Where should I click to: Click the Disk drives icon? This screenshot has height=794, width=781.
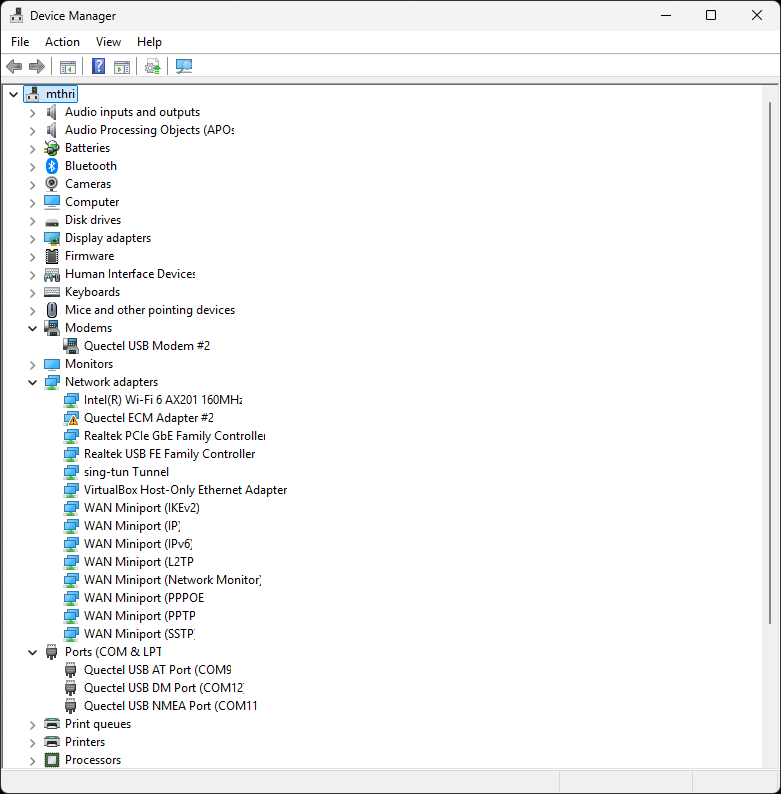click(x=52, y=222)
